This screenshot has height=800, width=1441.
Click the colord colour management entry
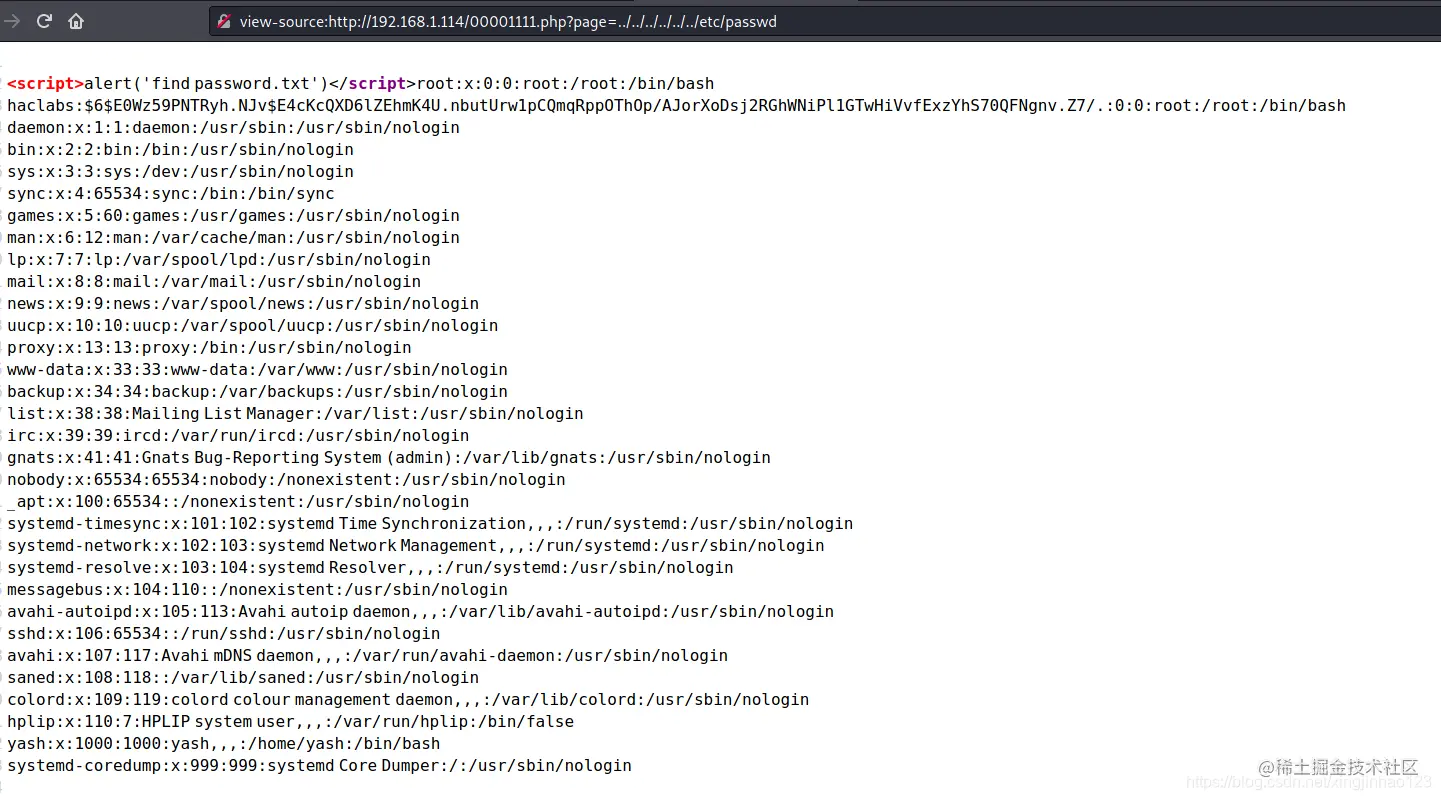pyautogui.click(x=408, y=699)
